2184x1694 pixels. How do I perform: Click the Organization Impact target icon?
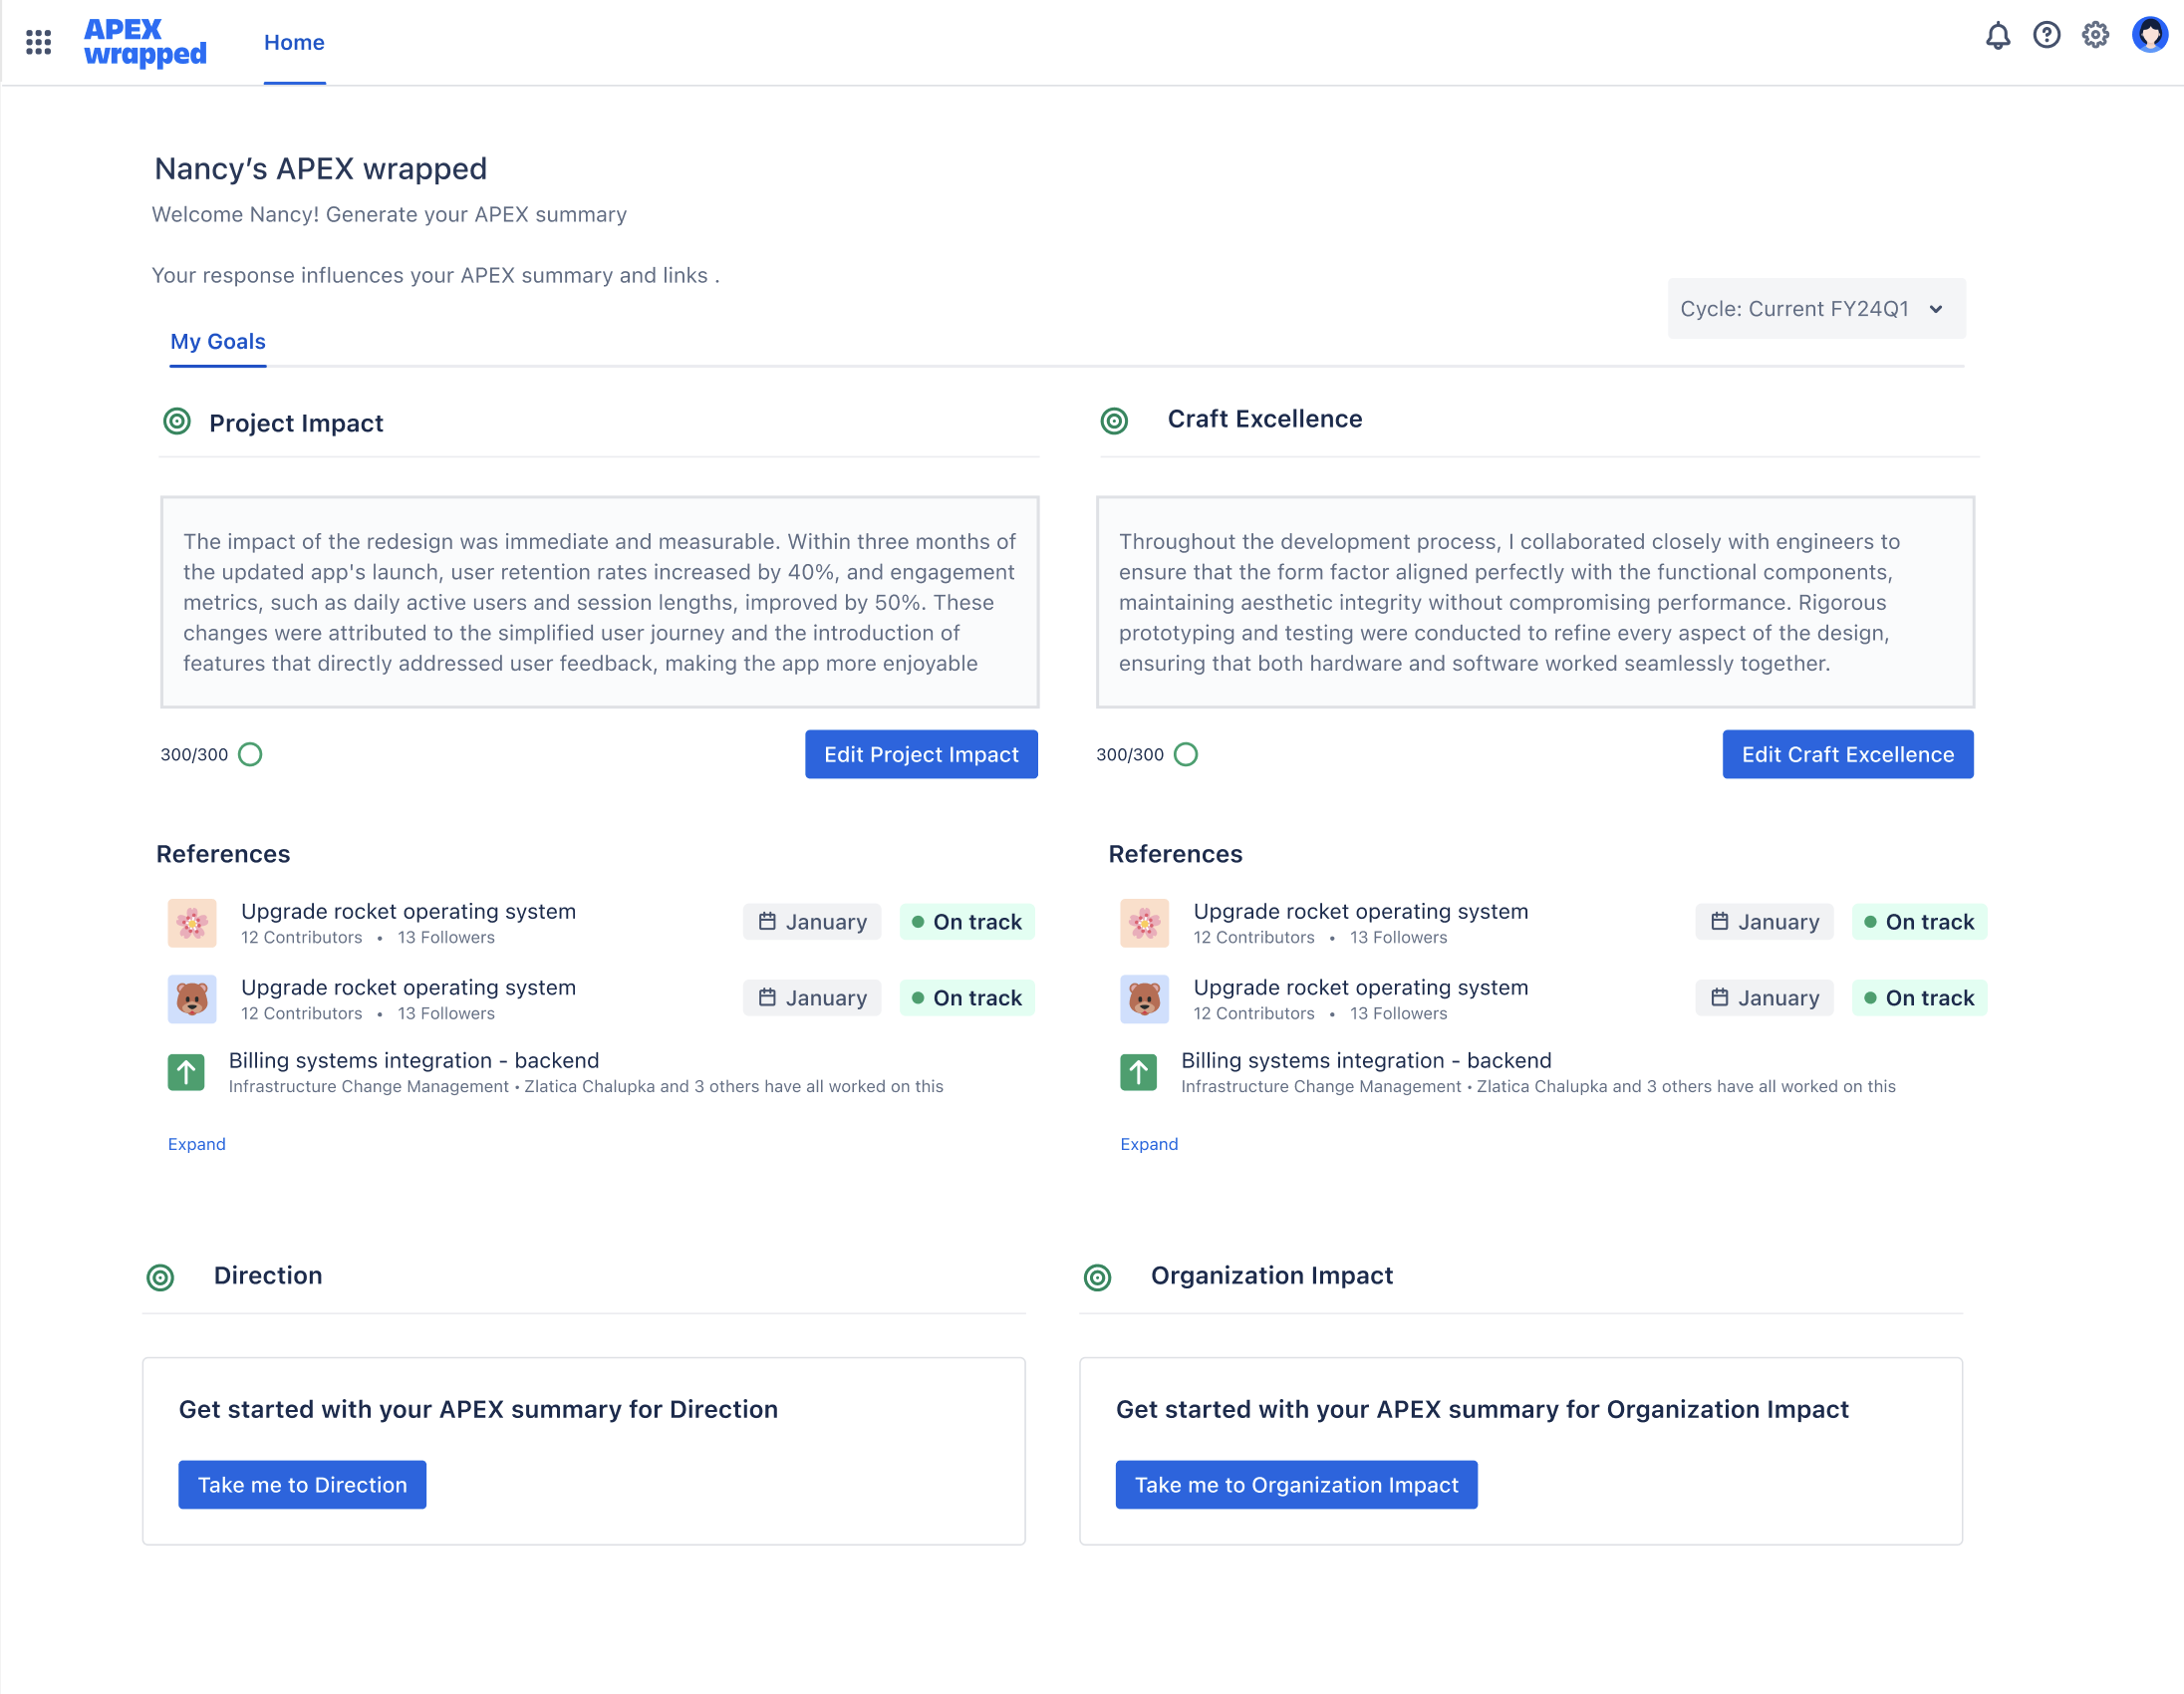coord(1098,1277)
